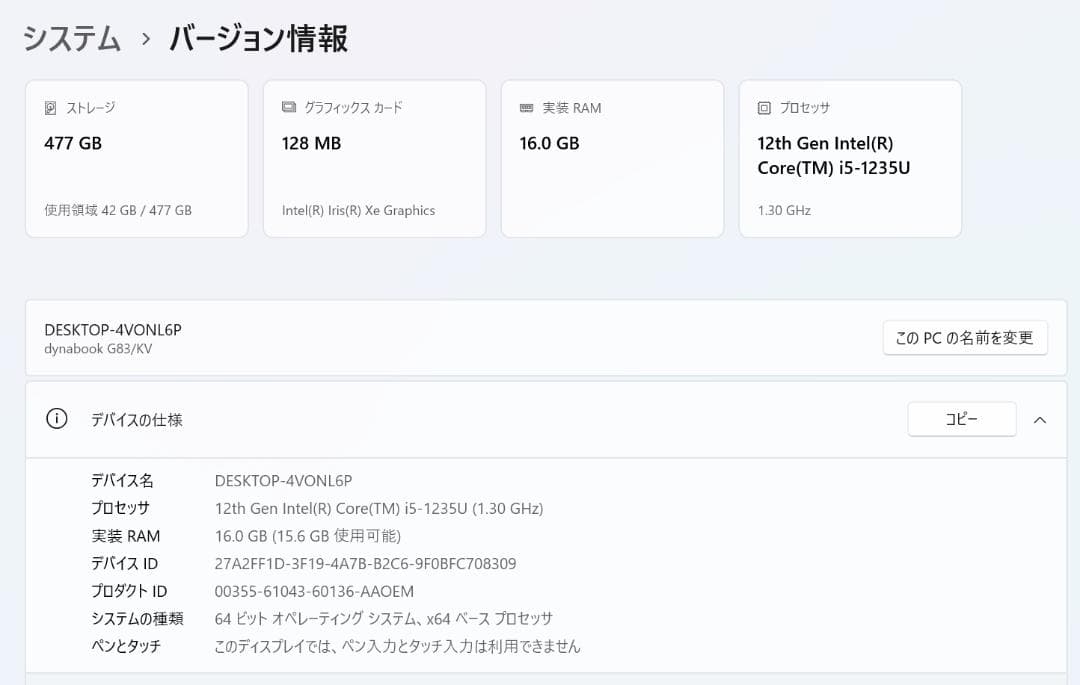Click the 実装 RAM memory icon
The height and width of the screenshot is (685, 1080).
[526, 107]
